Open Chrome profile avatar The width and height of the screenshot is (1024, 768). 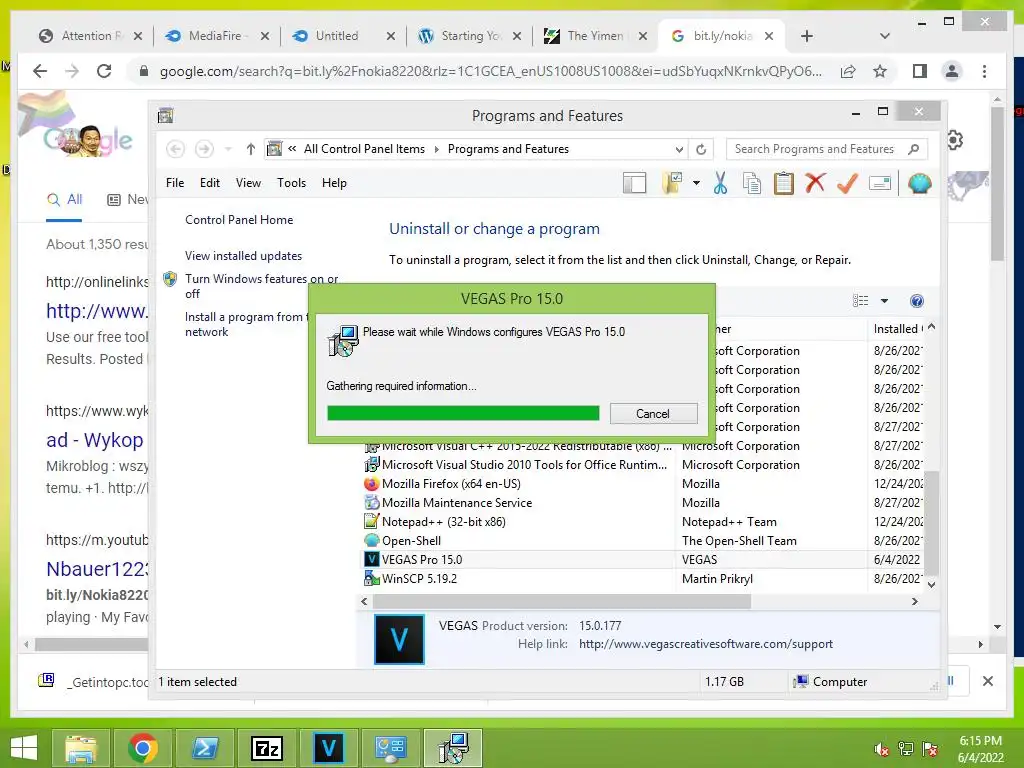[x=952, y=71]
